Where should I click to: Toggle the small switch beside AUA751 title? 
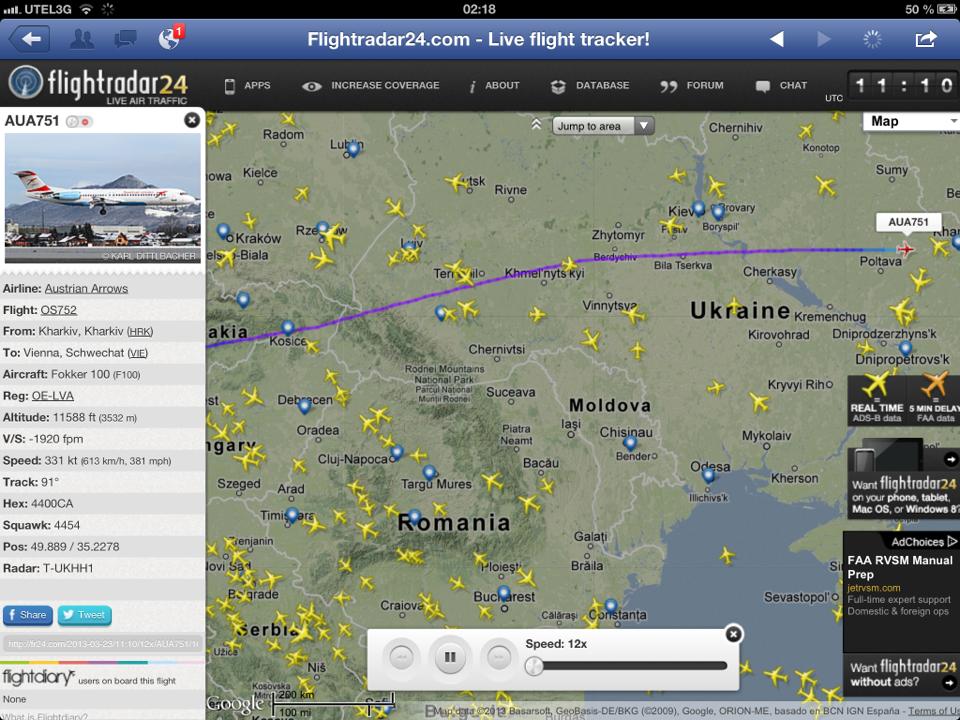click(79, 121)
